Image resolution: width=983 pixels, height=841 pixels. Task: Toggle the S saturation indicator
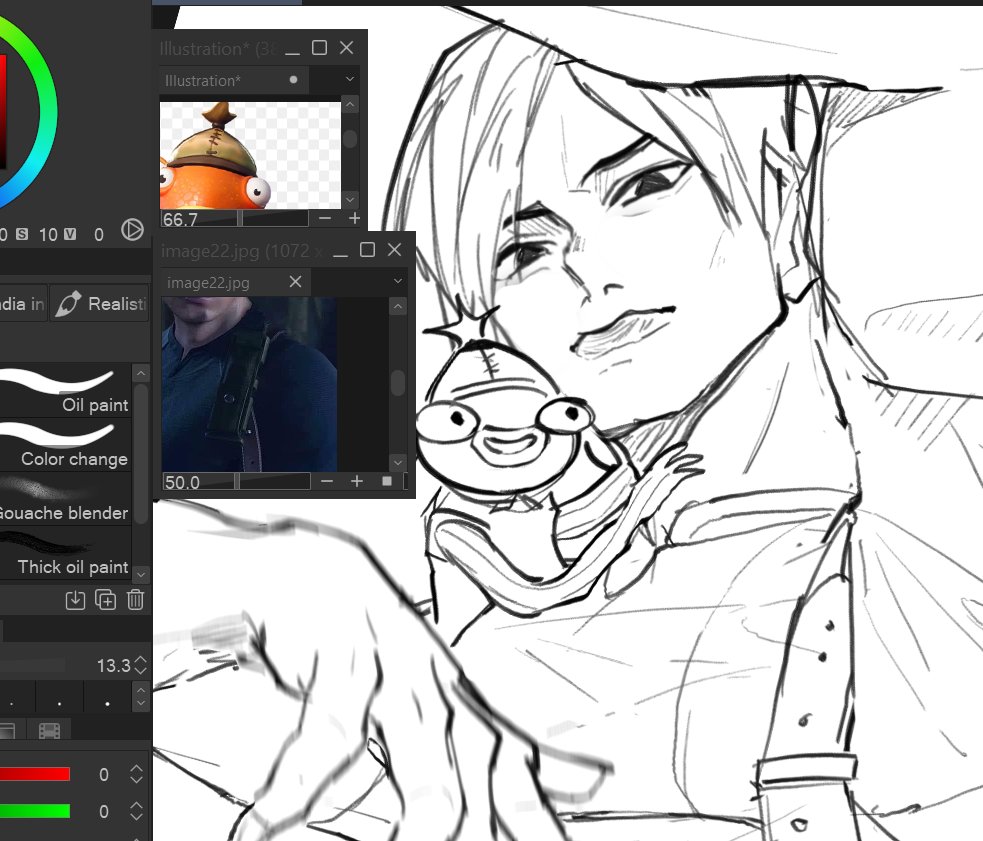[22, 234]
